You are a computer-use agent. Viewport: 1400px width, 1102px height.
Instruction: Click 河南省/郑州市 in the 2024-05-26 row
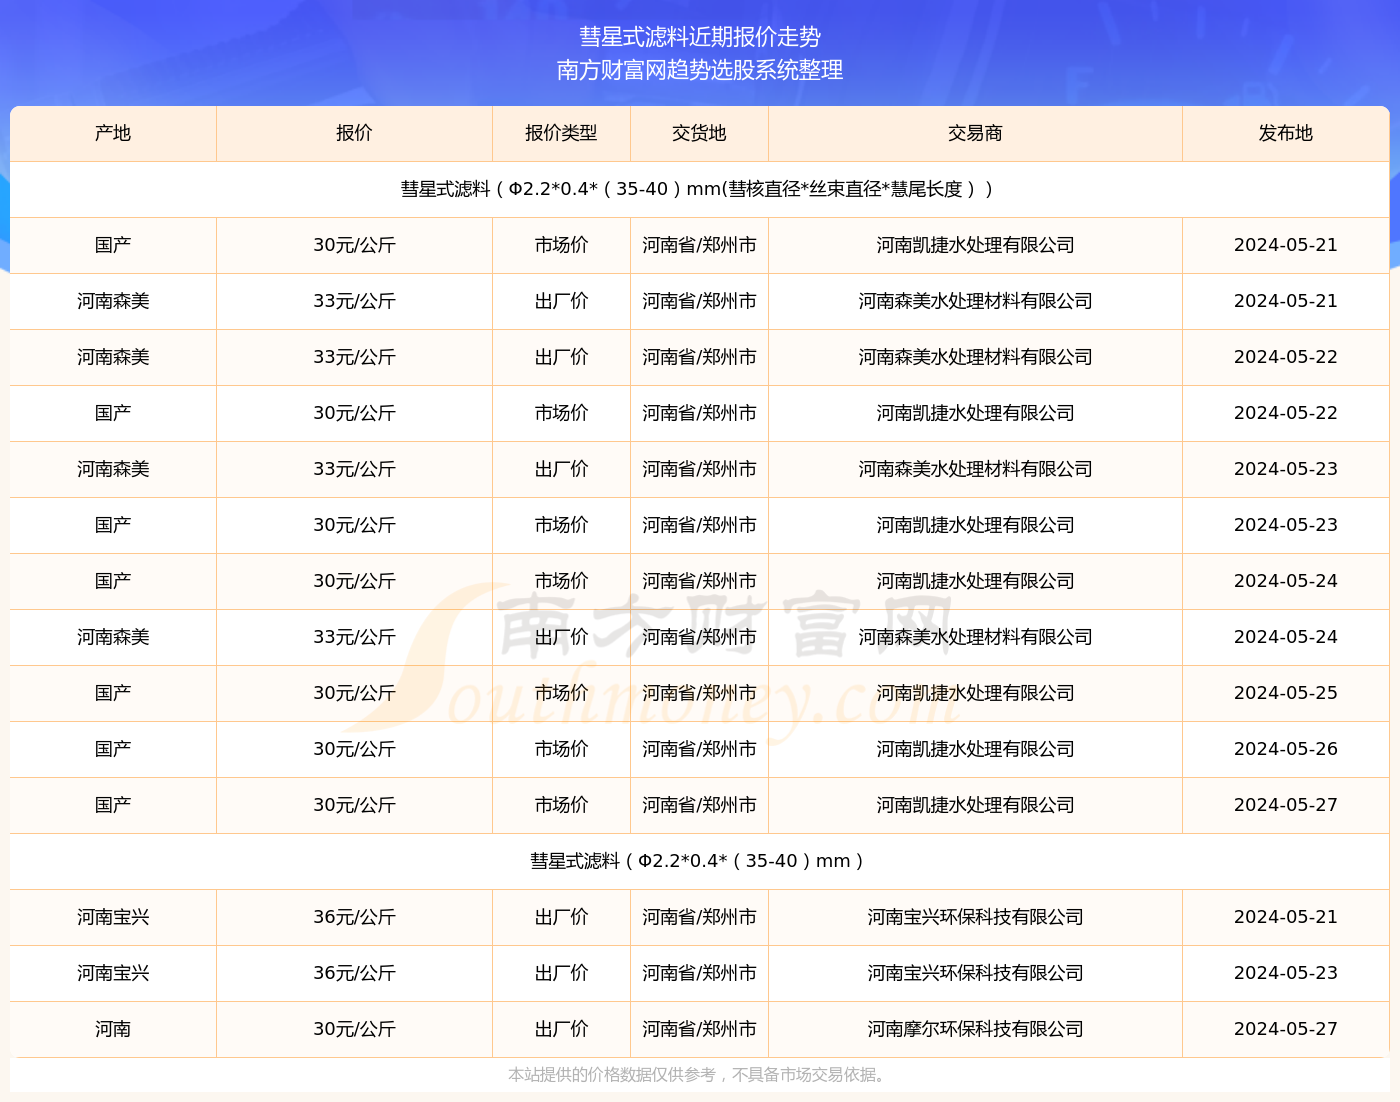(699, 749)
